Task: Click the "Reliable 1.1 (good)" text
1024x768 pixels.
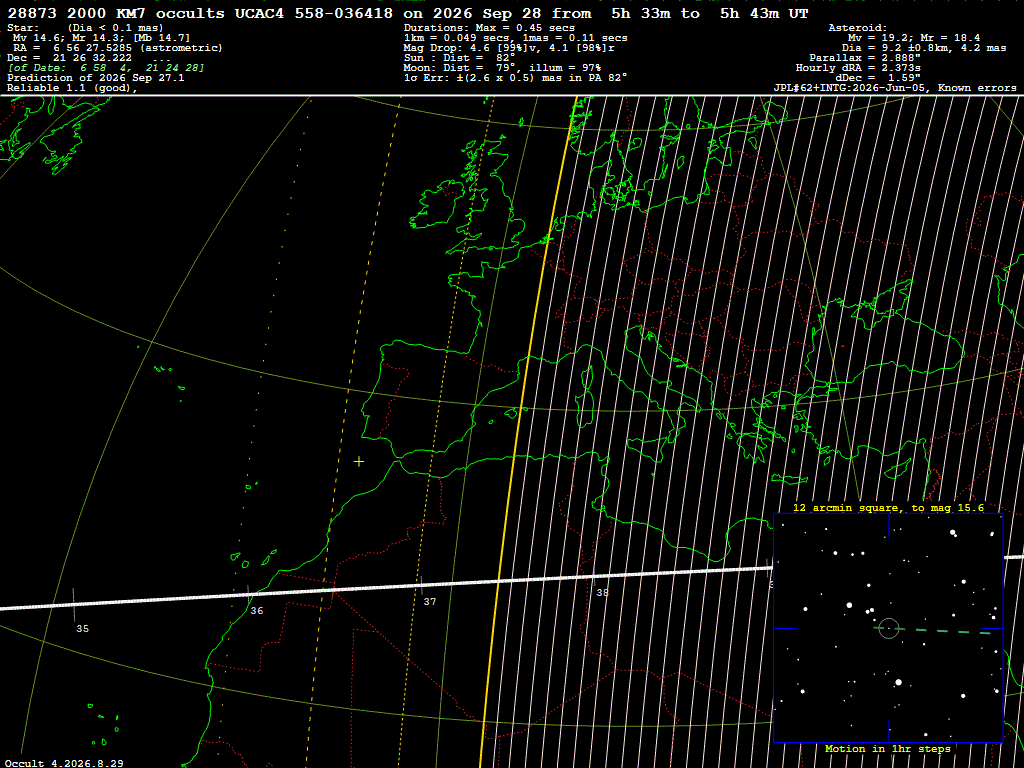Action: (72, 88)
